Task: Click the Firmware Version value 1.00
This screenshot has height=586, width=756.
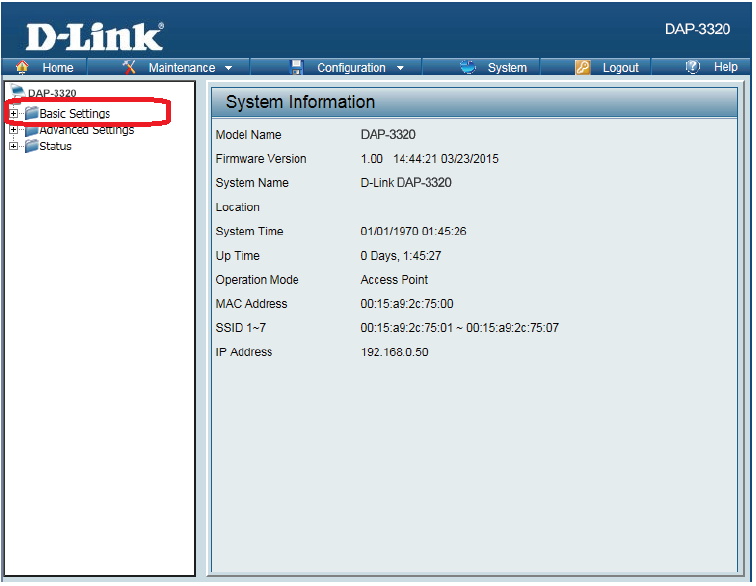Action: click(371, 159)
